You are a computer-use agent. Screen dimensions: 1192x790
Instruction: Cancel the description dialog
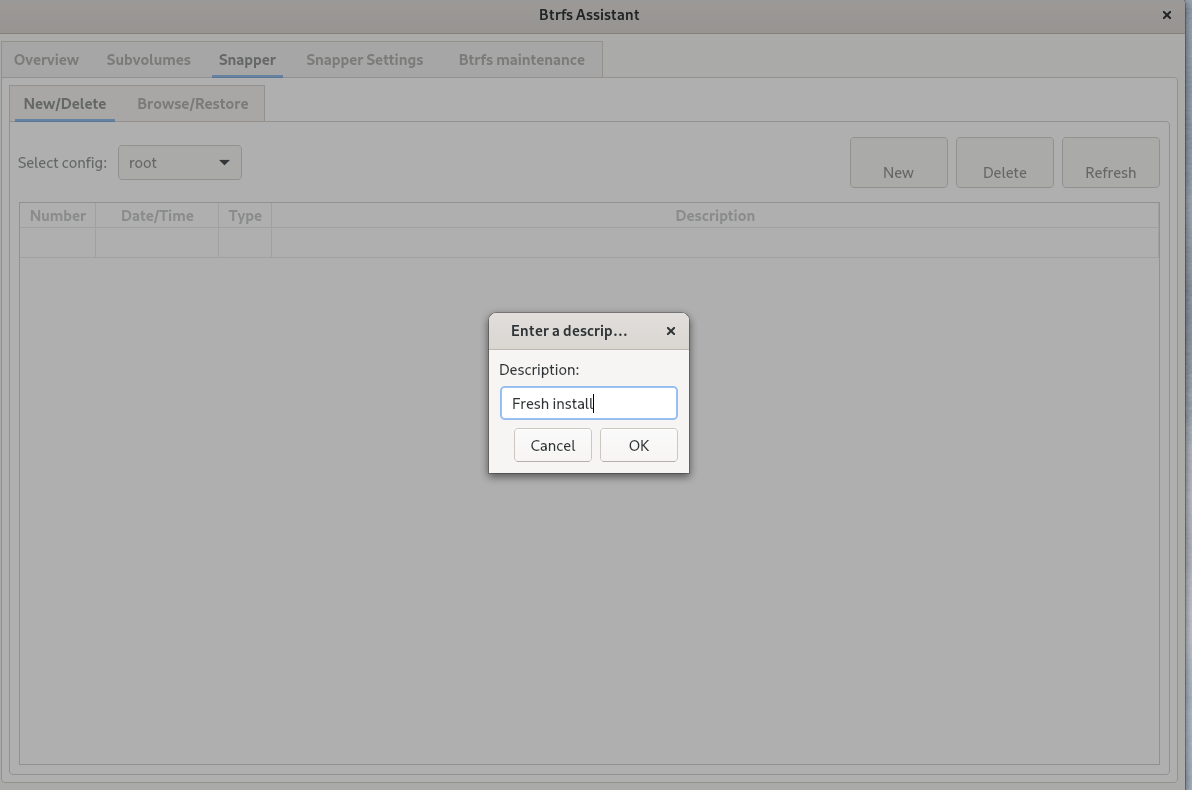(553, 445)
